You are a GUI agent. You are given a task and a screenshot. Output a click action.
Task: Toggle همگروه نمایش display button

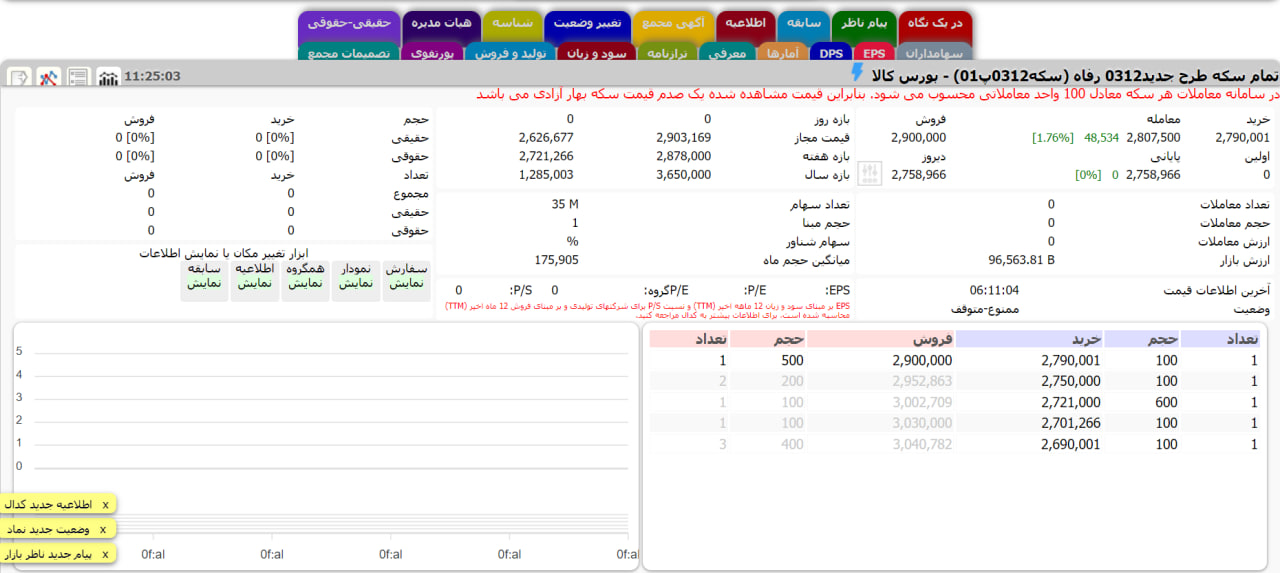tap(305, 281)
